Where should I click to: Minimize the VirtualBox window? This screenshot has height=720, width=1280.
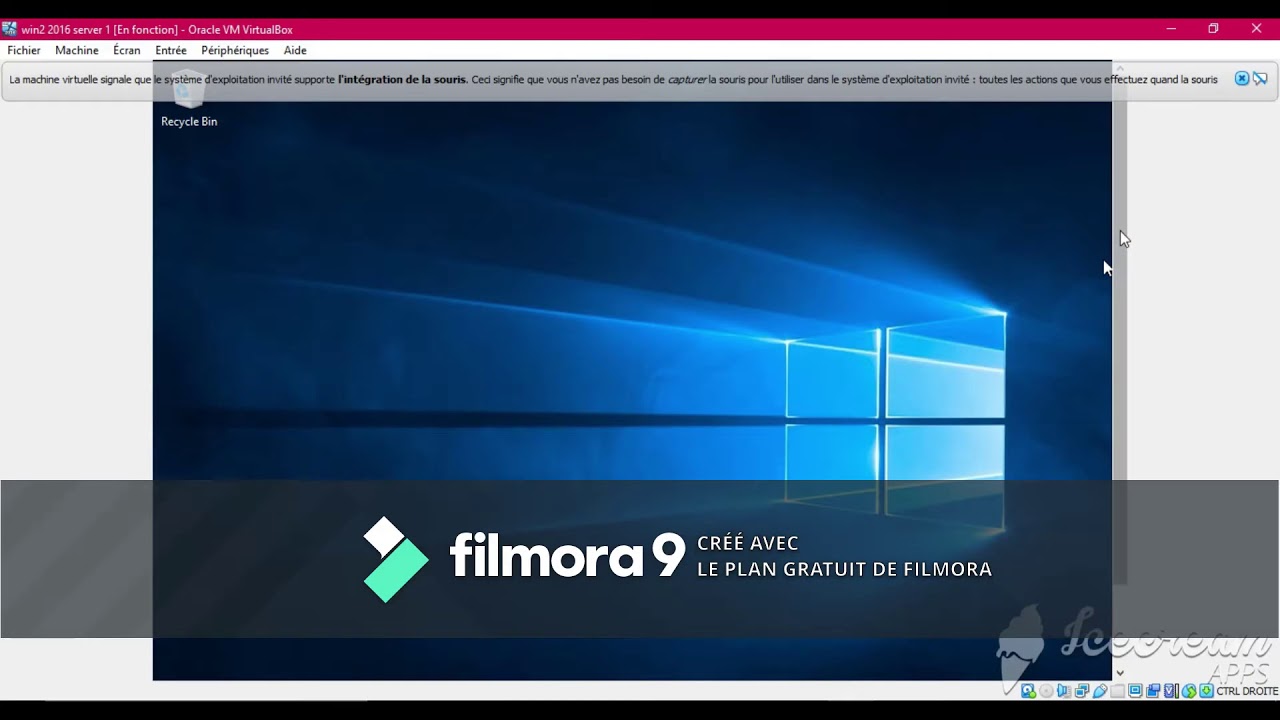coord(1171,29)
